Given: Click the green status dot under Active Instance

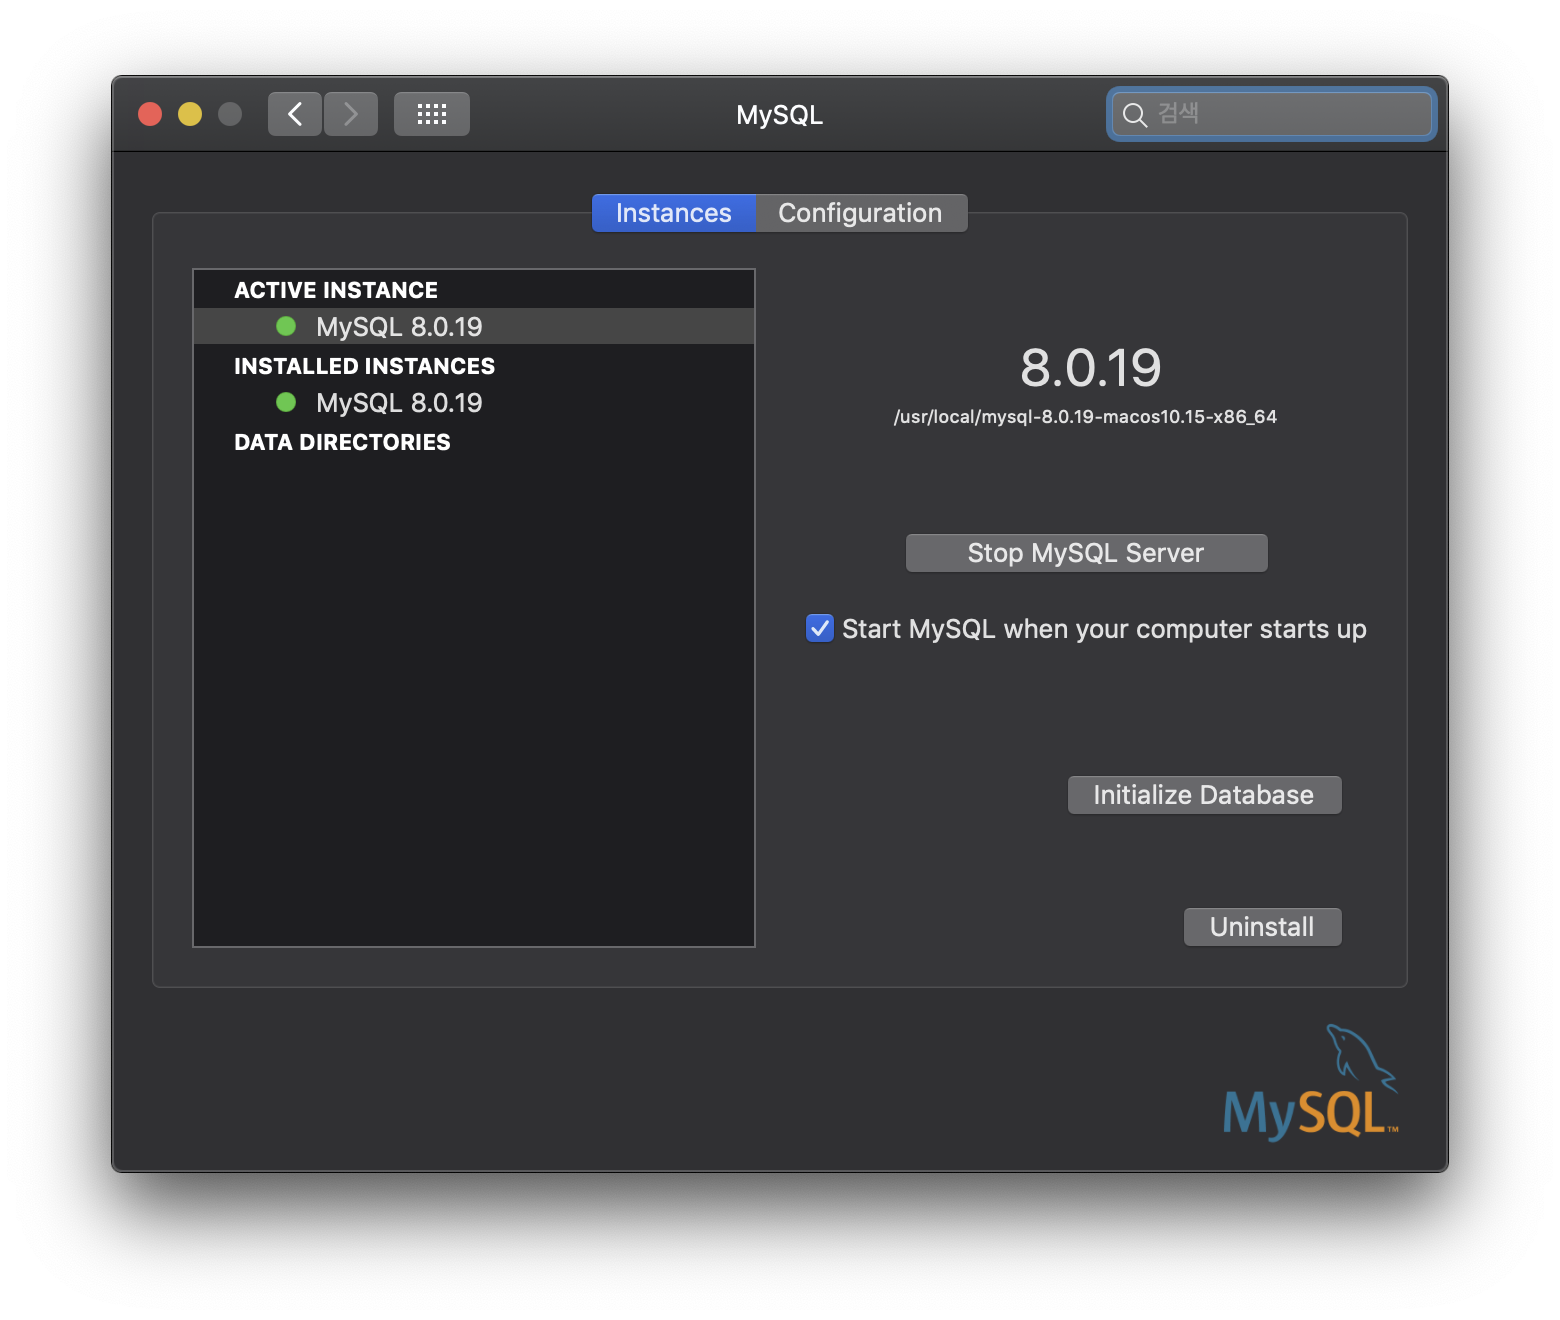Looking at the screenshot, I should [286, 326].
